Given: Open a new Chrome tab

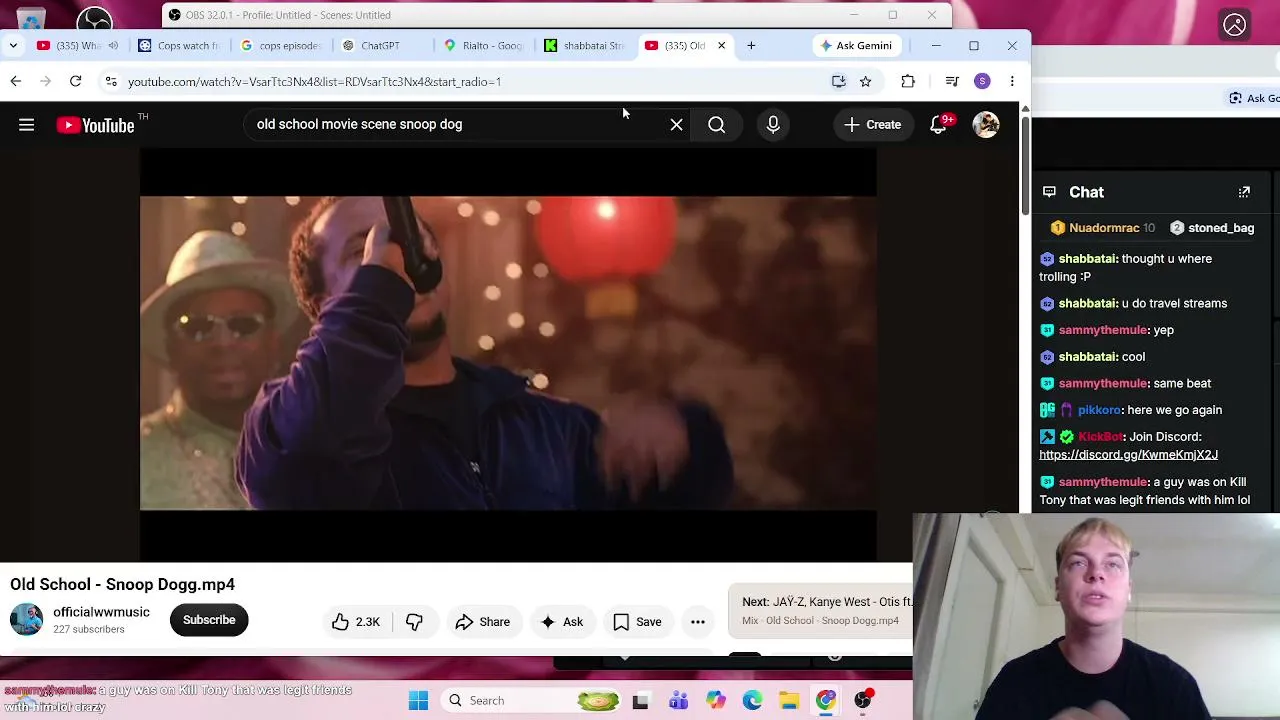Looking at the screenshot, I should [x=751, y=45].
